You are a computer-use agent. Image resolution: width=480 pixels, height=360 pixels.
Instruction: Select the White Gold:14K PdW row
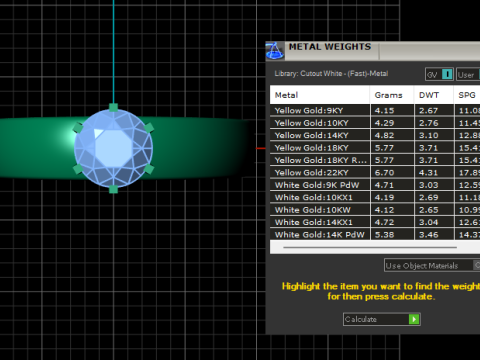coord(375,234)
